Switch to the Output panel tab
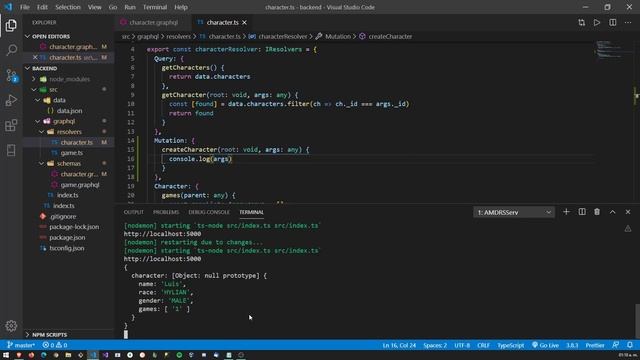Image resolution: width=640 pixels, height=360 pixels. pyautogui.click(x=133, y=212)
